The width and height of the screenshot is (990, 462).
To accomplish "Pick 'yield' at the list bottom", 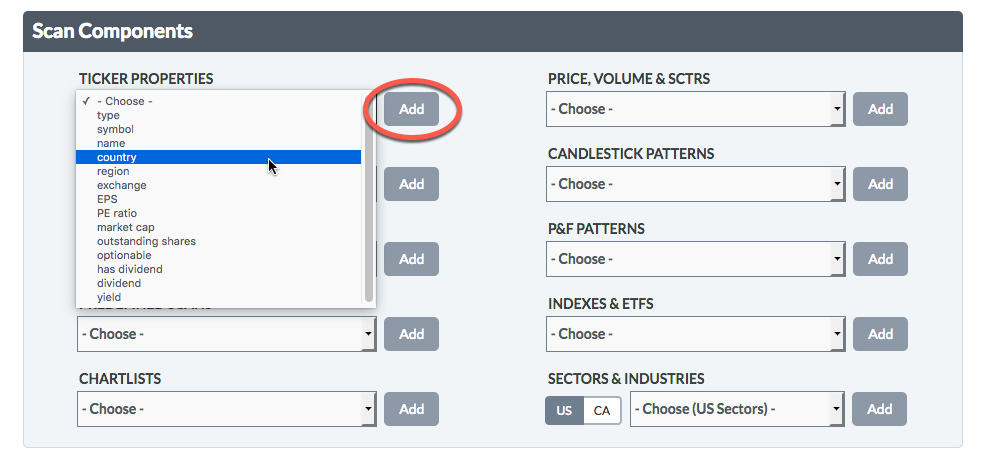I will click(x=108, y=297).
